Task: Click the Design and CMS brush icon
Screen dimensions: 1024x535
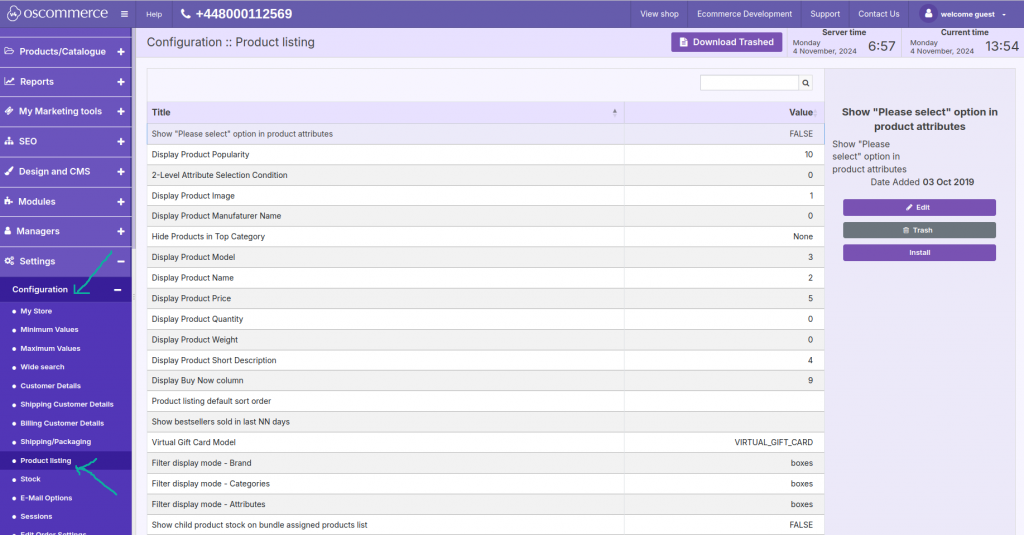Action: pyautogui.click(x=8, y=171)
